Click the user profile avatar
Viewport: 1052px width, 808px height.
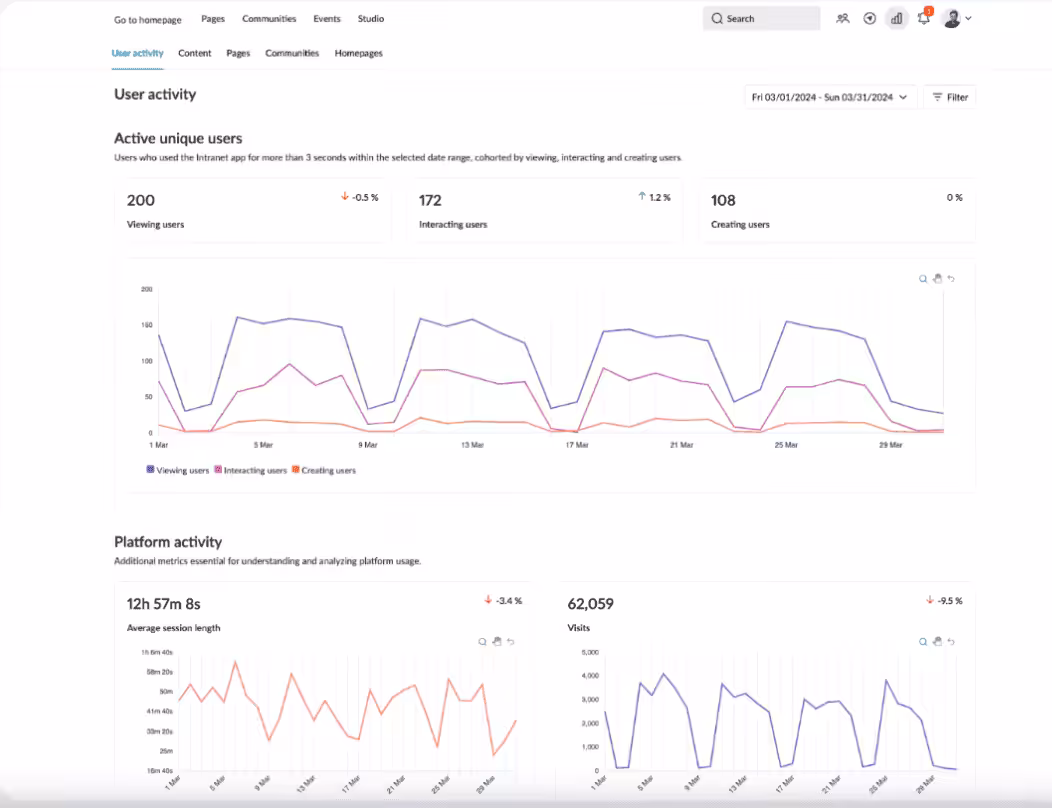[x=952, y=19]
